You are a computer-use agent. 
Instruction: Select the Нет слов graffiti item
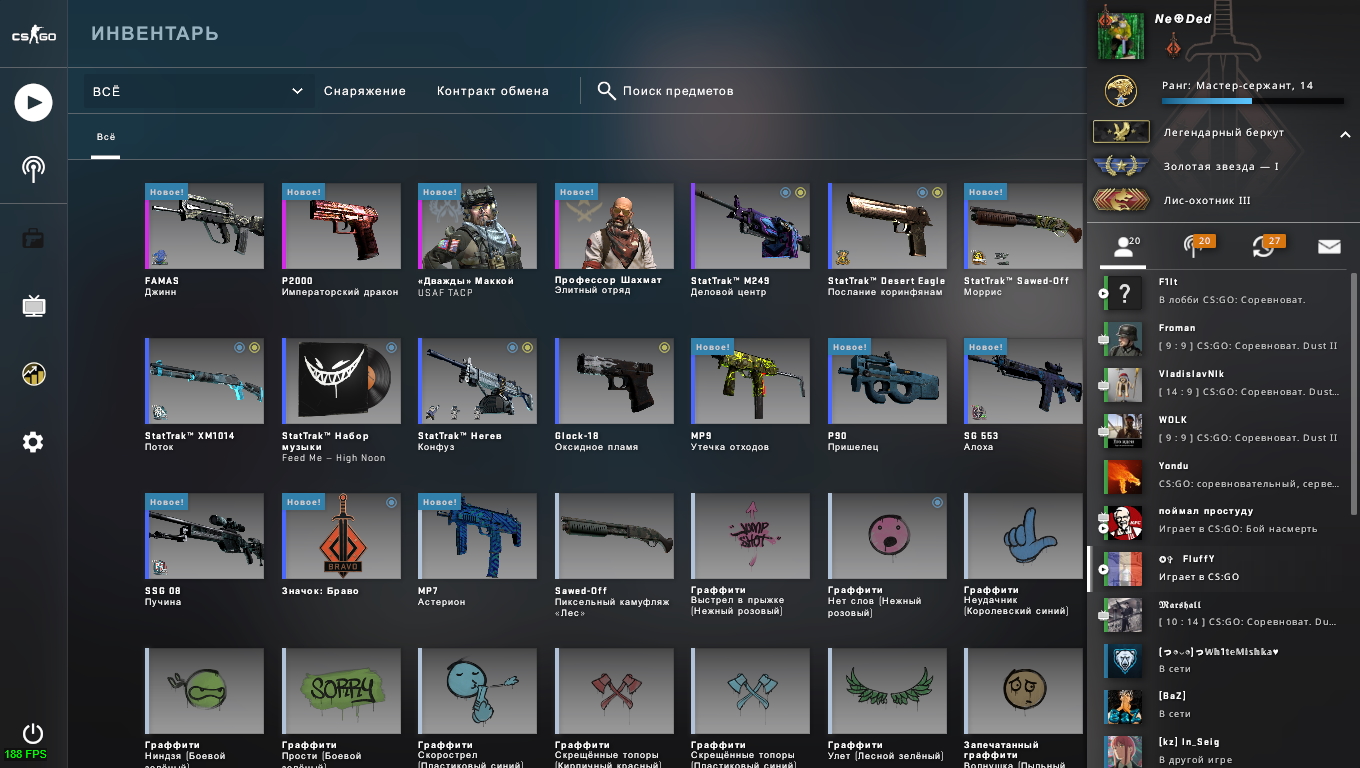pyautogui.click(x=888, y=536)
